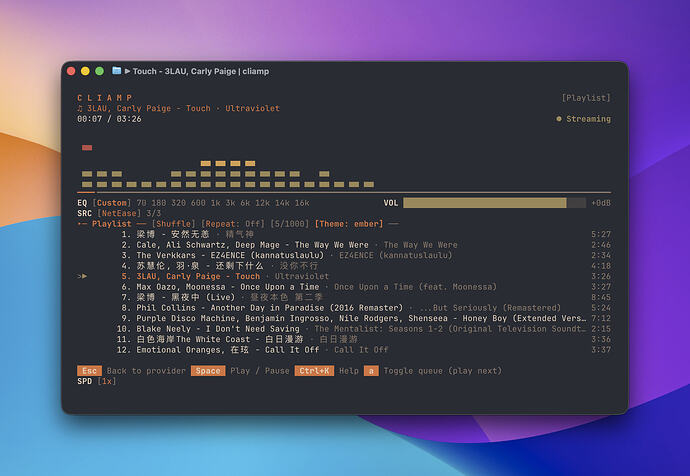
Task: Switch the [NetEase] source selector
Action: pyautogui.click(x=119, y=213)
